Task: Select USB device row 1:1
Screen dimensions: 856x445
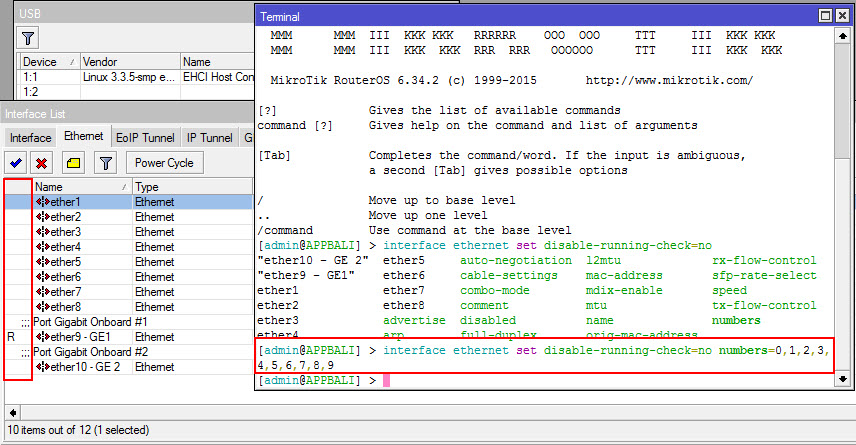Action: [x=136, y=77]
